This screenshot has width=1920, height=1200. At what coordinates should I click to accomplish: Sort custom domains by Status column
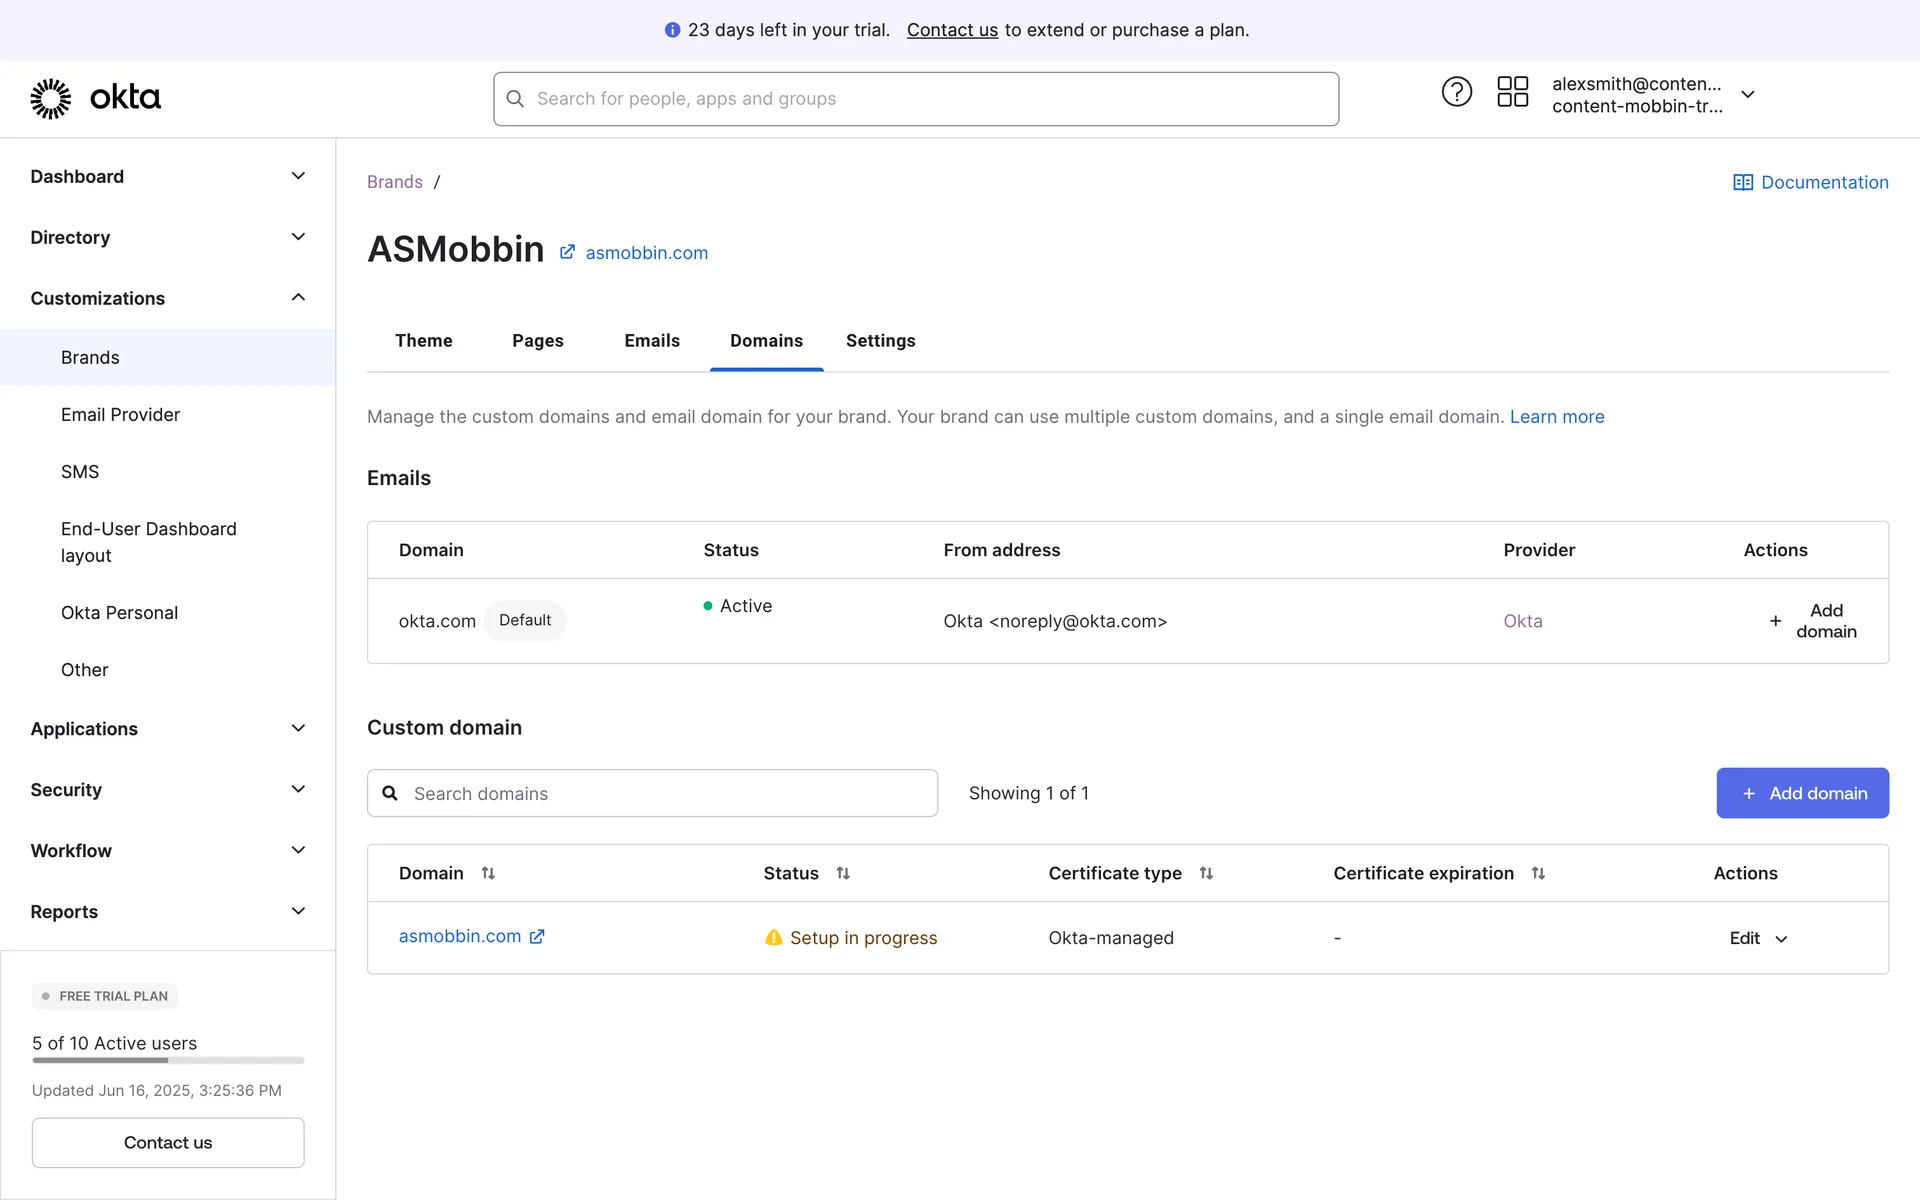843,873
